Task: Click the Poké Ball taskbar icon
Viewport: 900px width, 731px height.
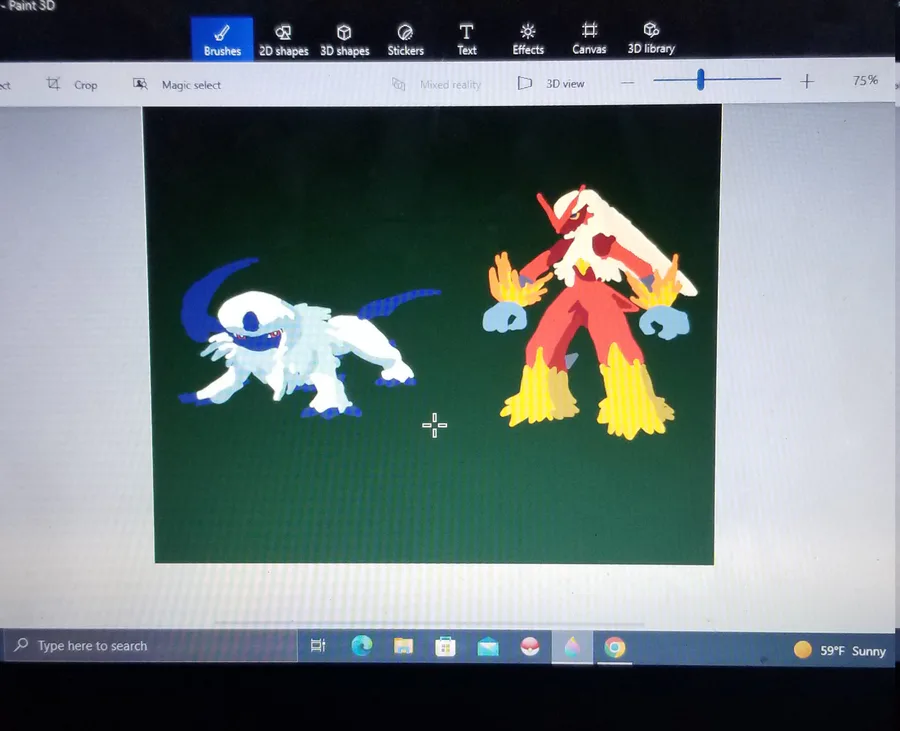Action: click(x=530, y=647)
